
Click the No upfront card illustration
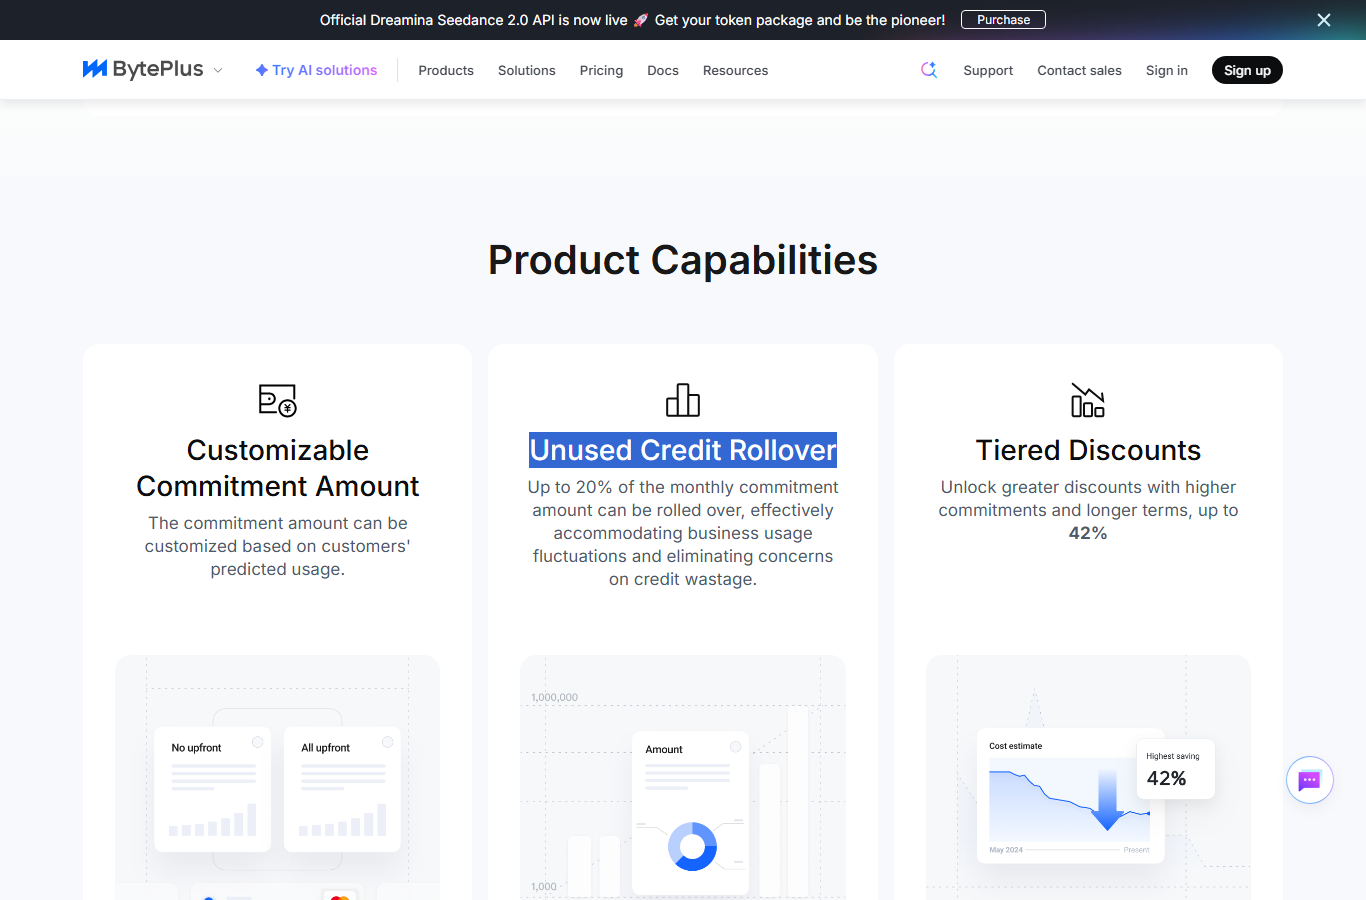[213, 790]
